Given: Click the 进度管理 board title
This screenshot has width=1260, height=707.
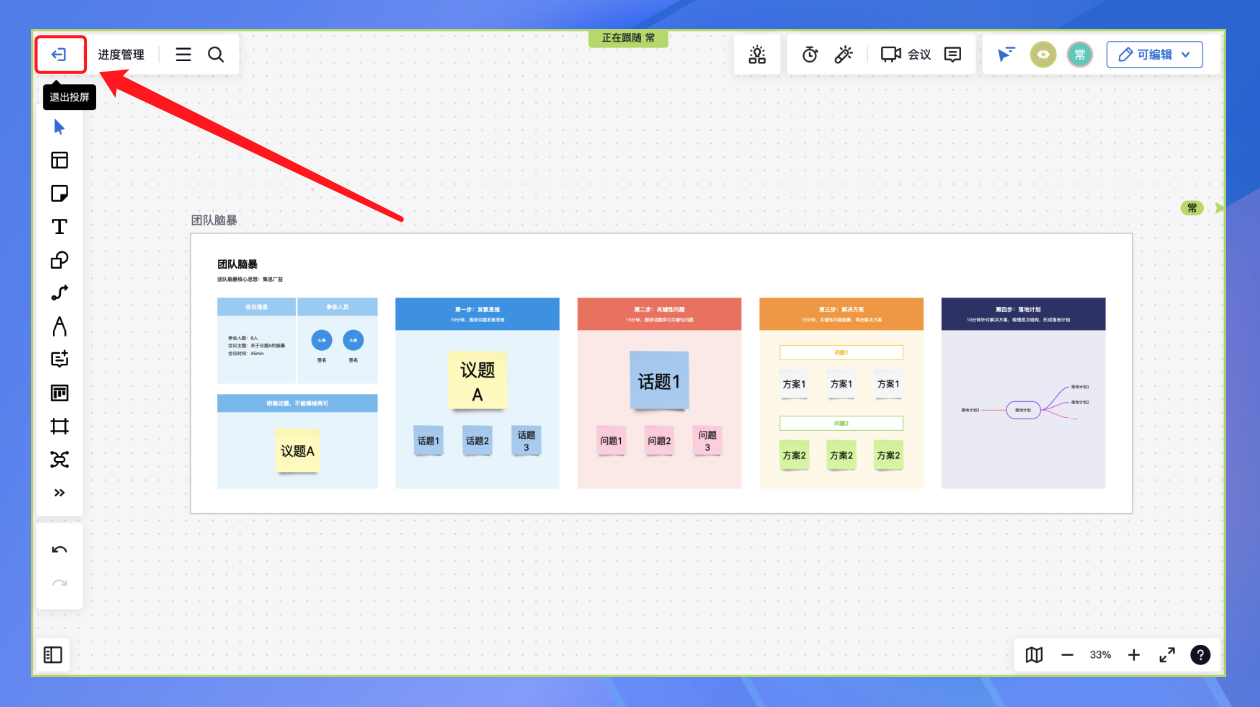Looking at the screenshot, I should click(x=121, y=55).
